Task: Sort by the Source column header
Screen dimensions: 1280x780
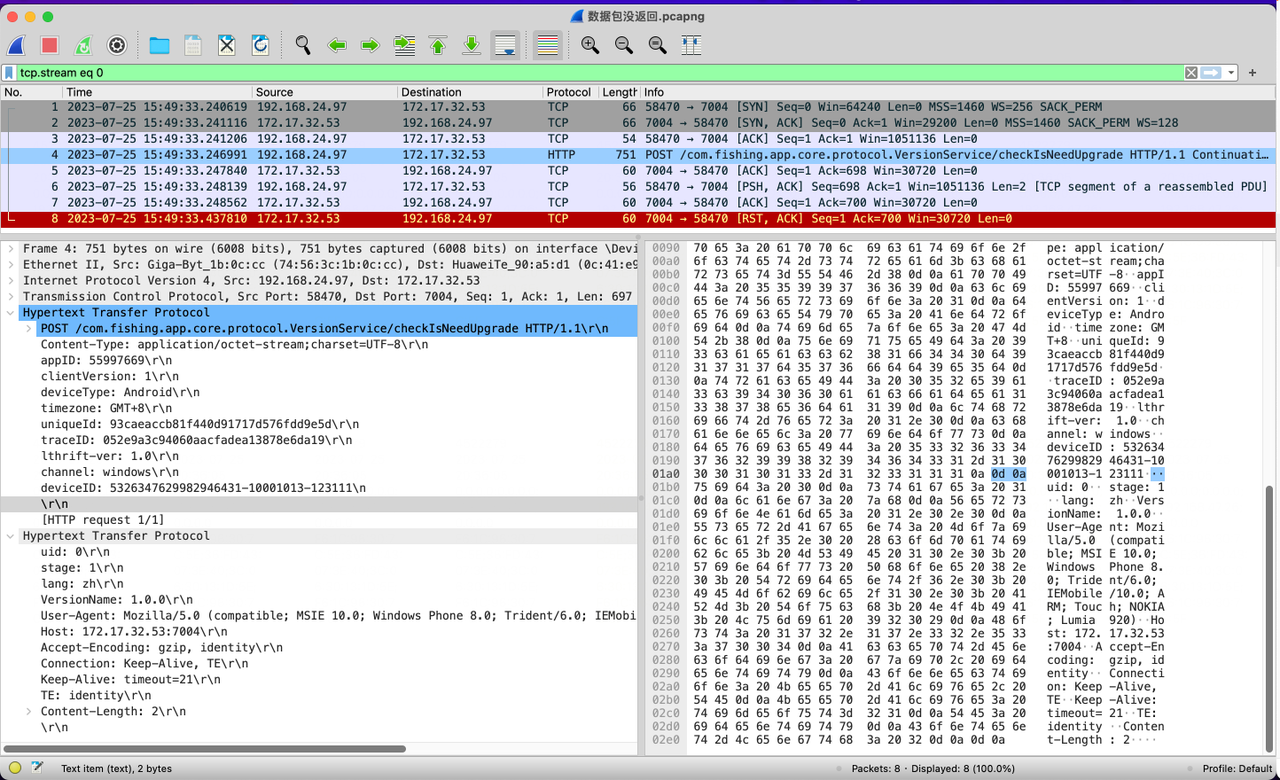Action: click(324, 92)
